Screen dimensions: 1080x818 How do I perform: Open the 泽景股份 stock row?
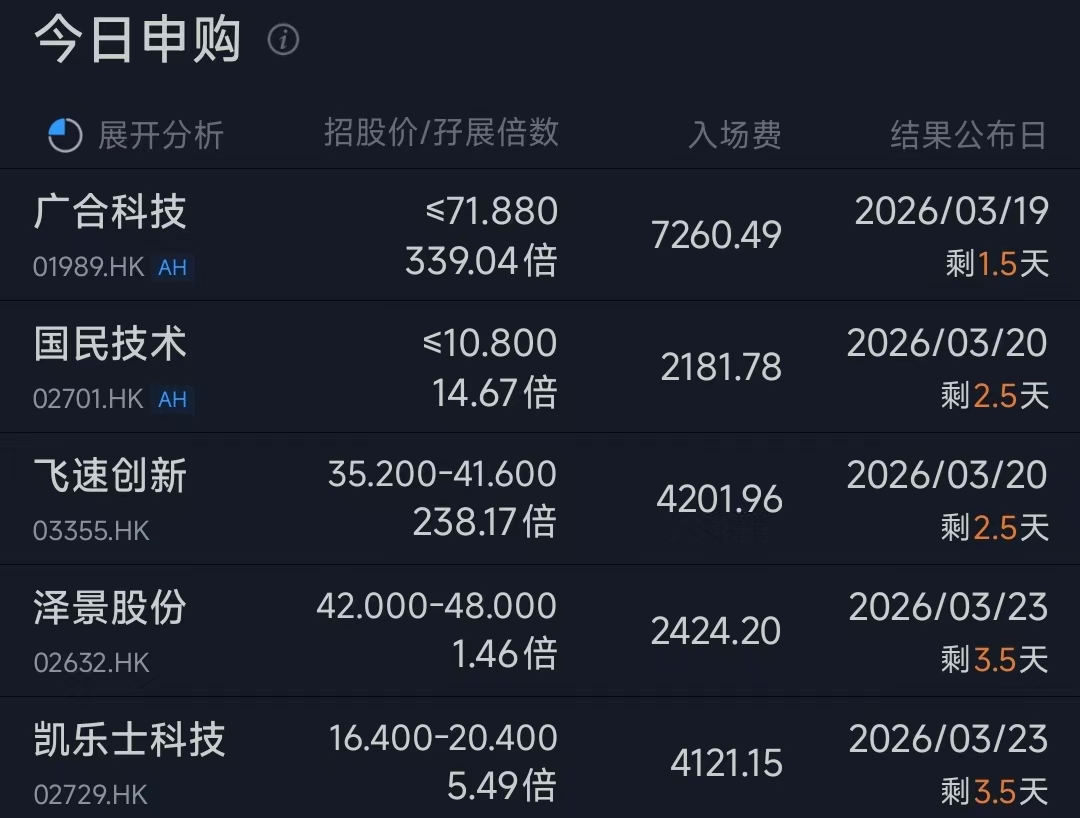click(x=110, y=609)
